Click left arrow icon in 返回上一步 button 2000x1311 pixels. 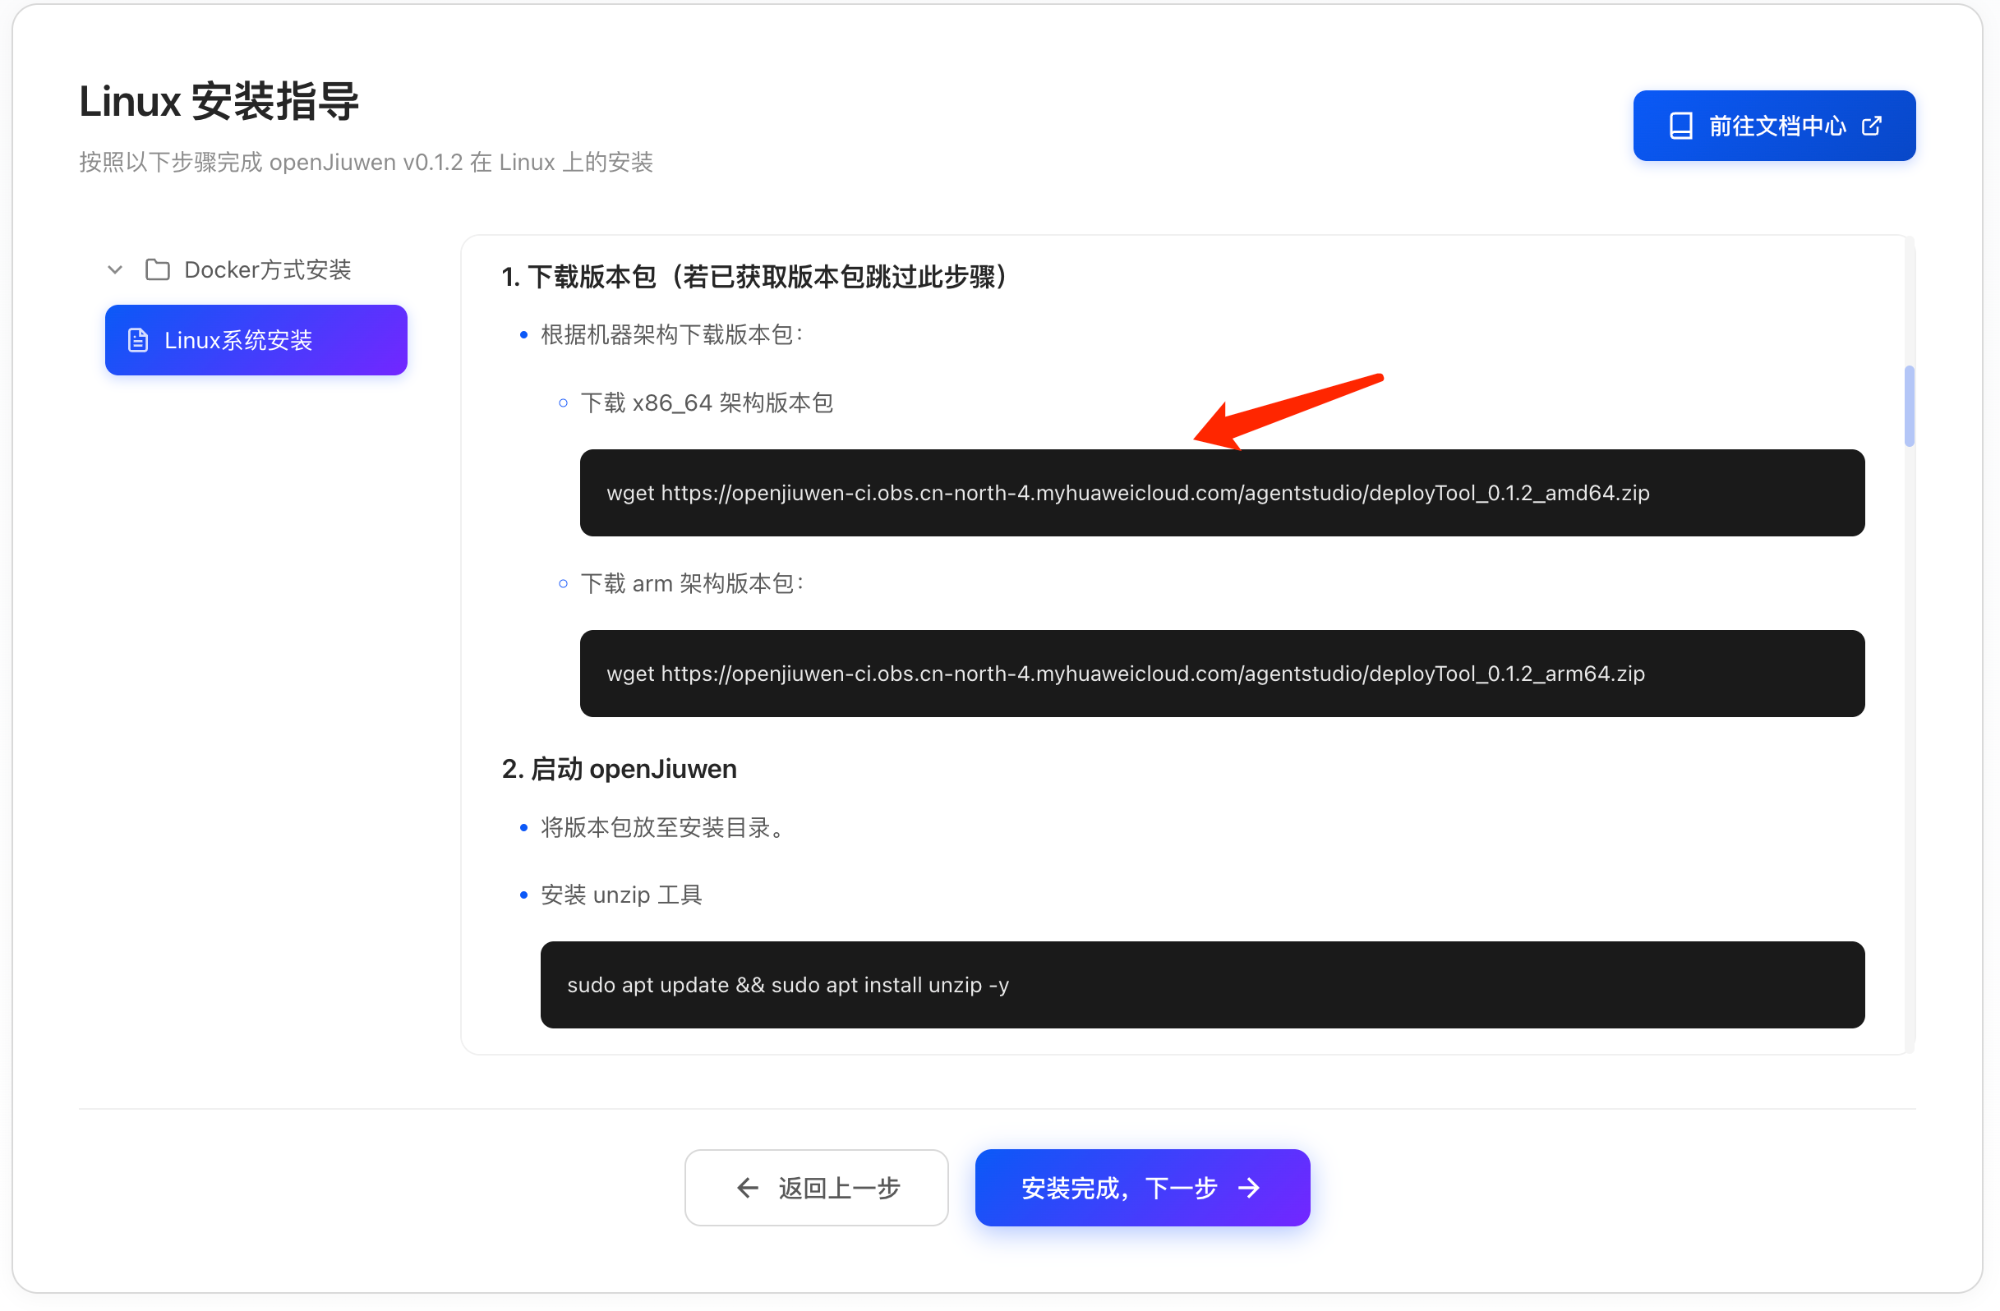pos(747,1188)
